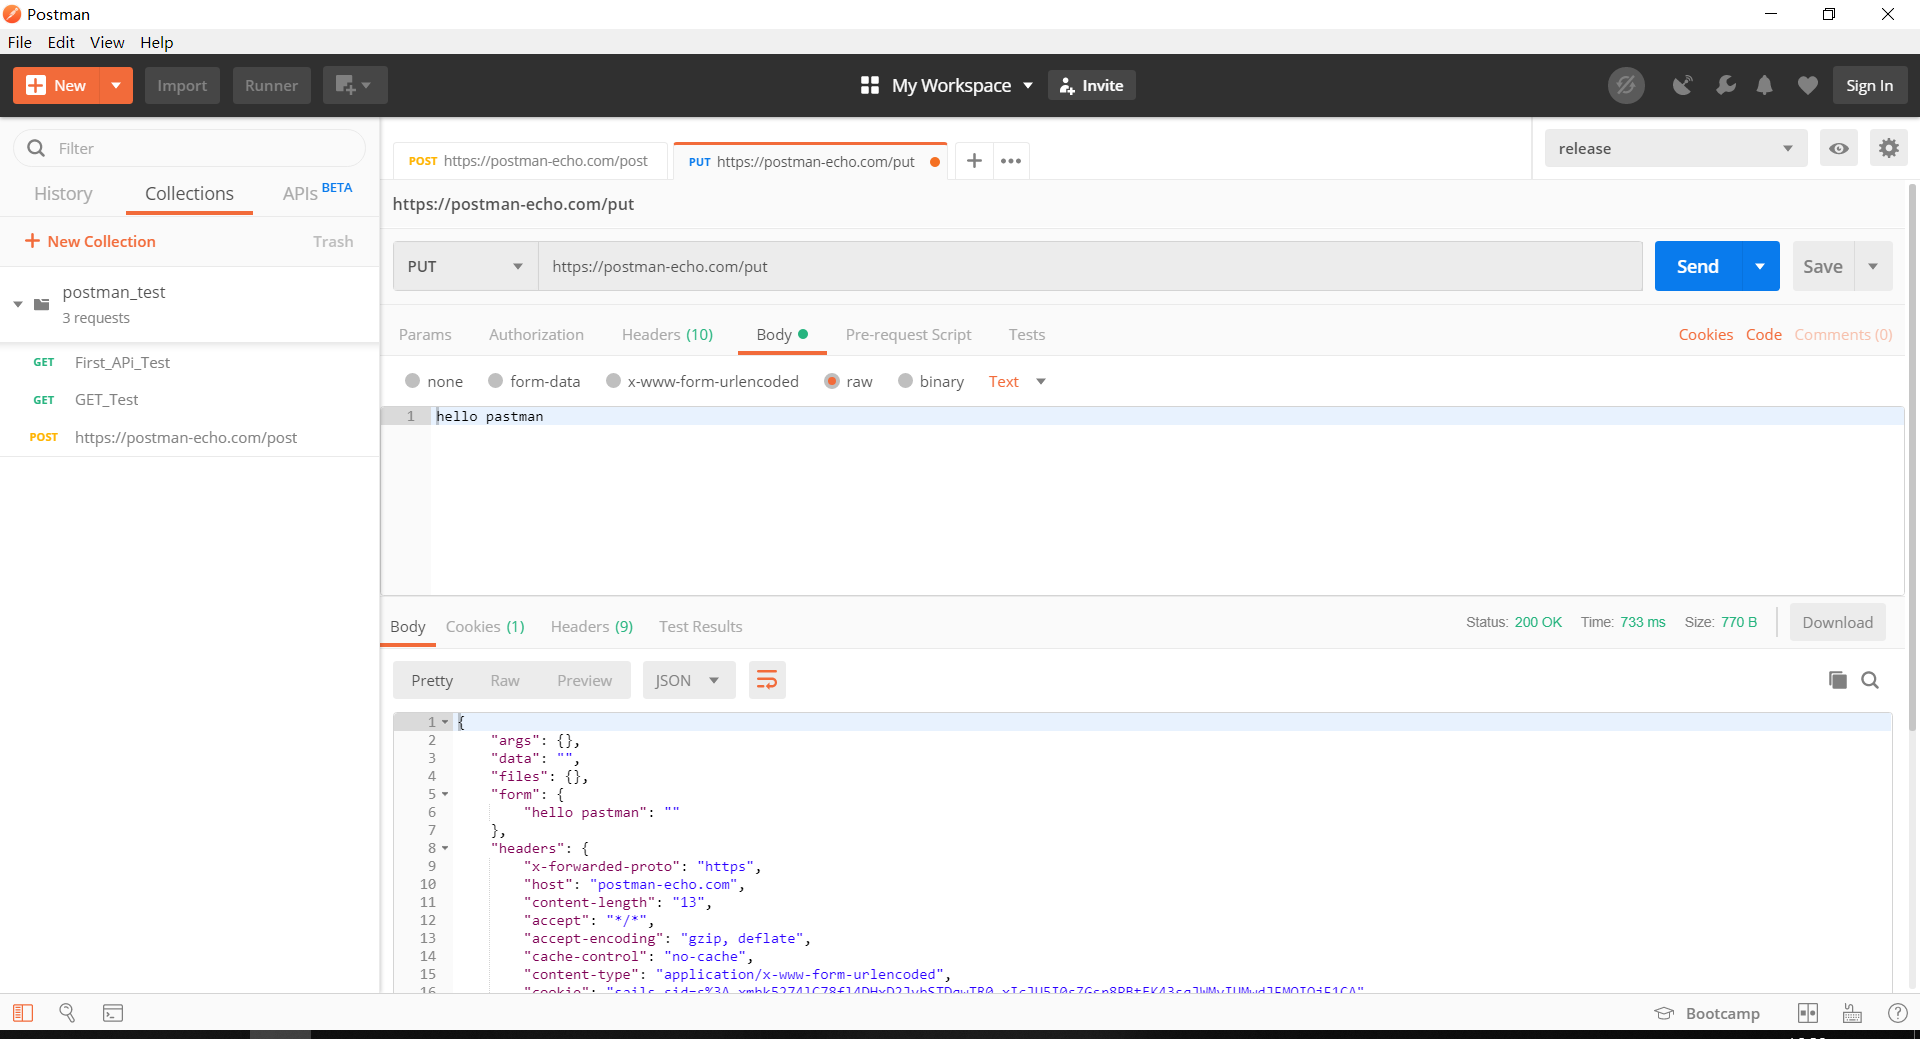The height and width of the screenshot is (1039, 1920).
Task: Open the Headers (10) request tab
Action: (x=667, y=335)
